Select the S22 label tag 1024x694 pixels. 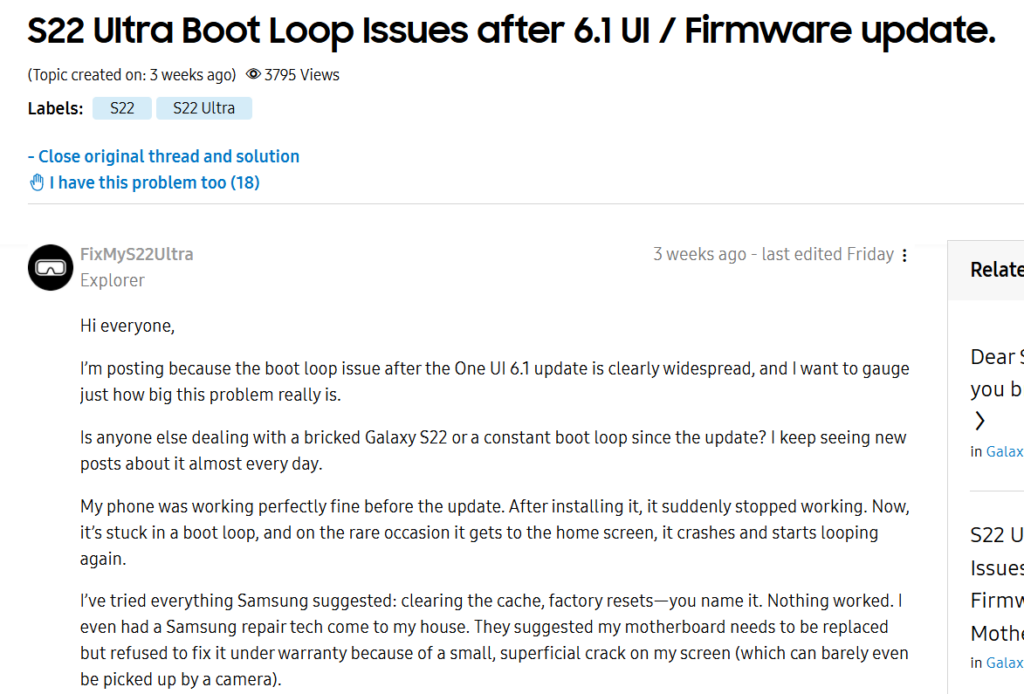tap(122, 108)
